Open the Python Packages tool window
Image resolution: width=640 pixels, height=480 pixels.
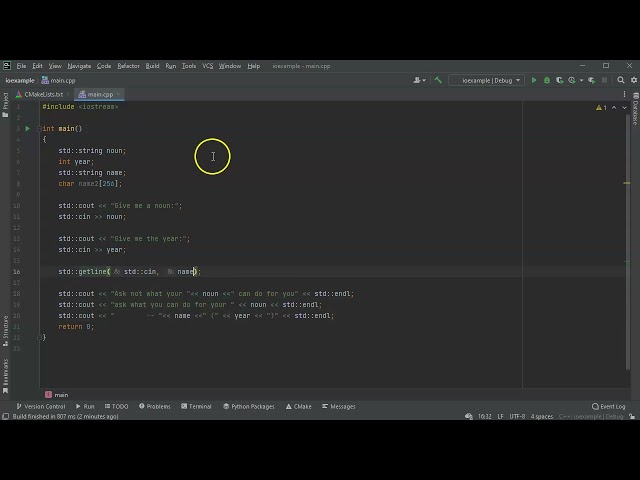tap(249, 407)
